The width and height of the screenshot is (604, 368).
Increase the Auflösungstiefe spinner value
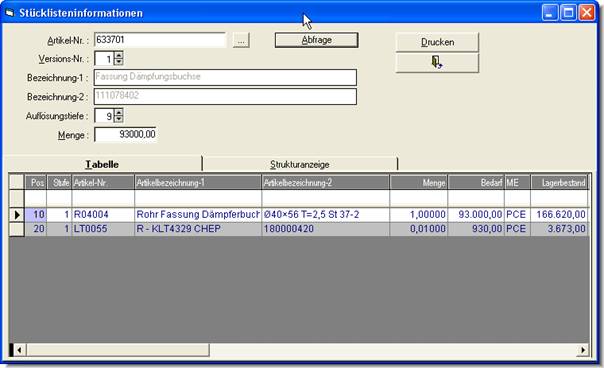[x=119, y=112]
